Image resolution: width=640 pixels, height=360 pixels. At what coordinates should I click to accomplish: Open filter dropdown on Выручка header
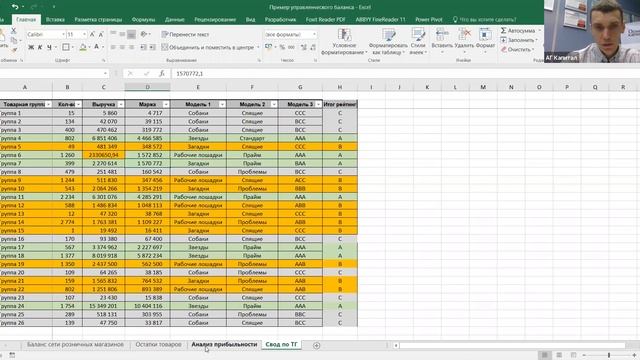pyautogui.click(x=120, y=104)
